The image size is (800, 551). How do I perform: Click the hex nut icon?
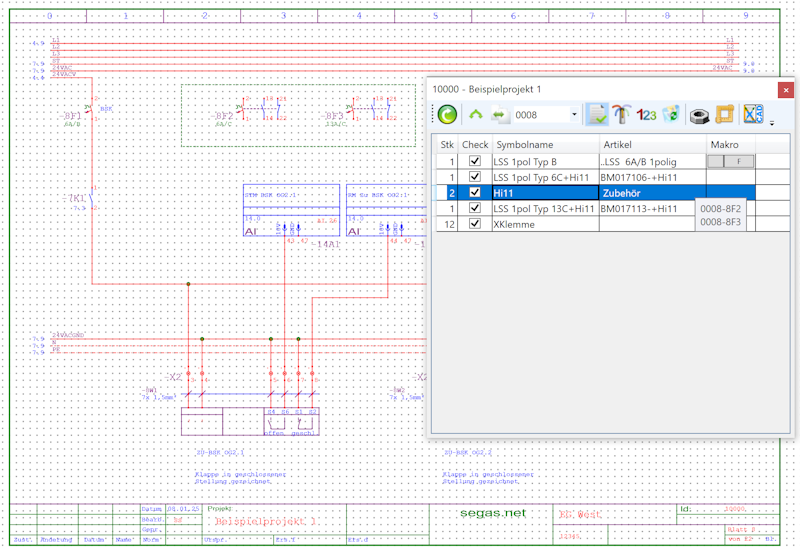(x=699, y=116)
